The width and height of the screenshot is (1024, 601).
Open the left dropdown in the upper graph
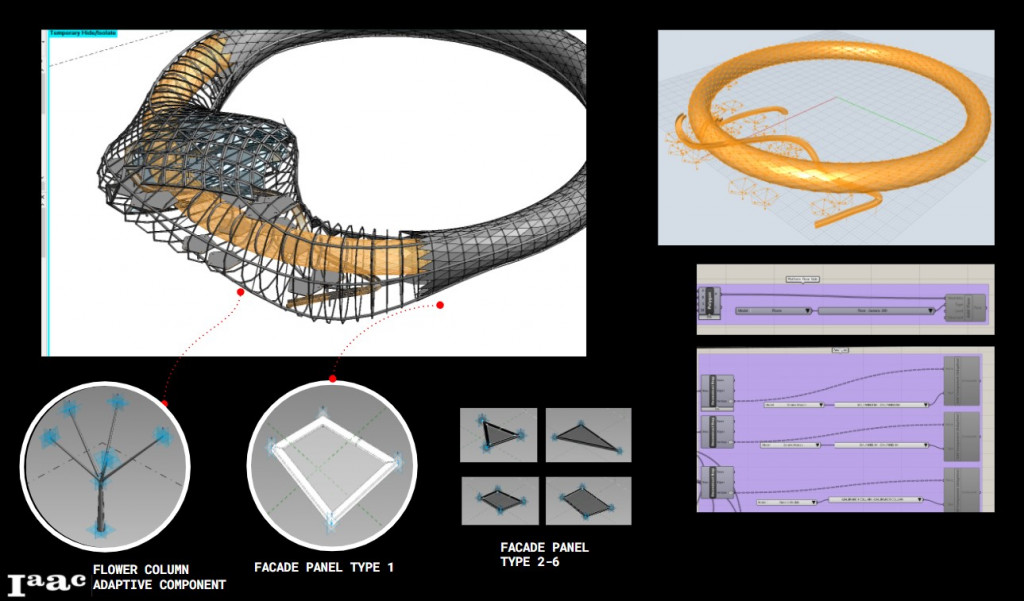772,311
